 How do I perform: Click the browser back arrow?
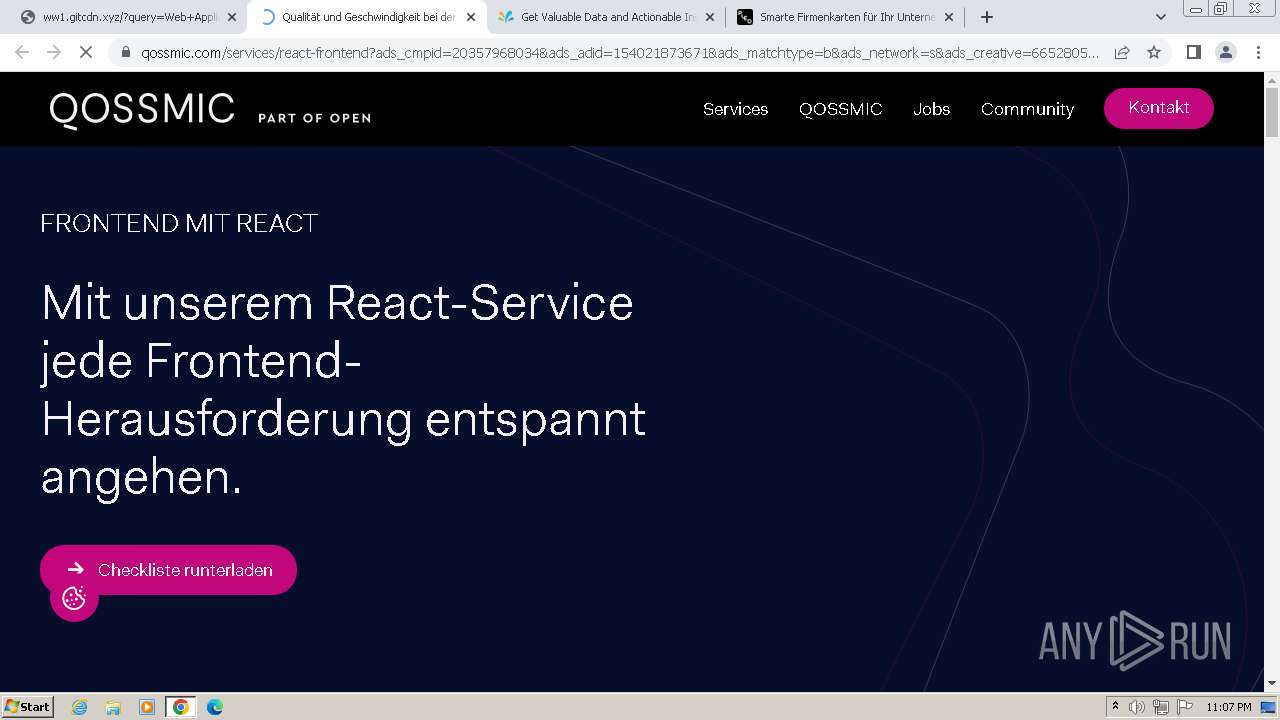tap(22, 52)
